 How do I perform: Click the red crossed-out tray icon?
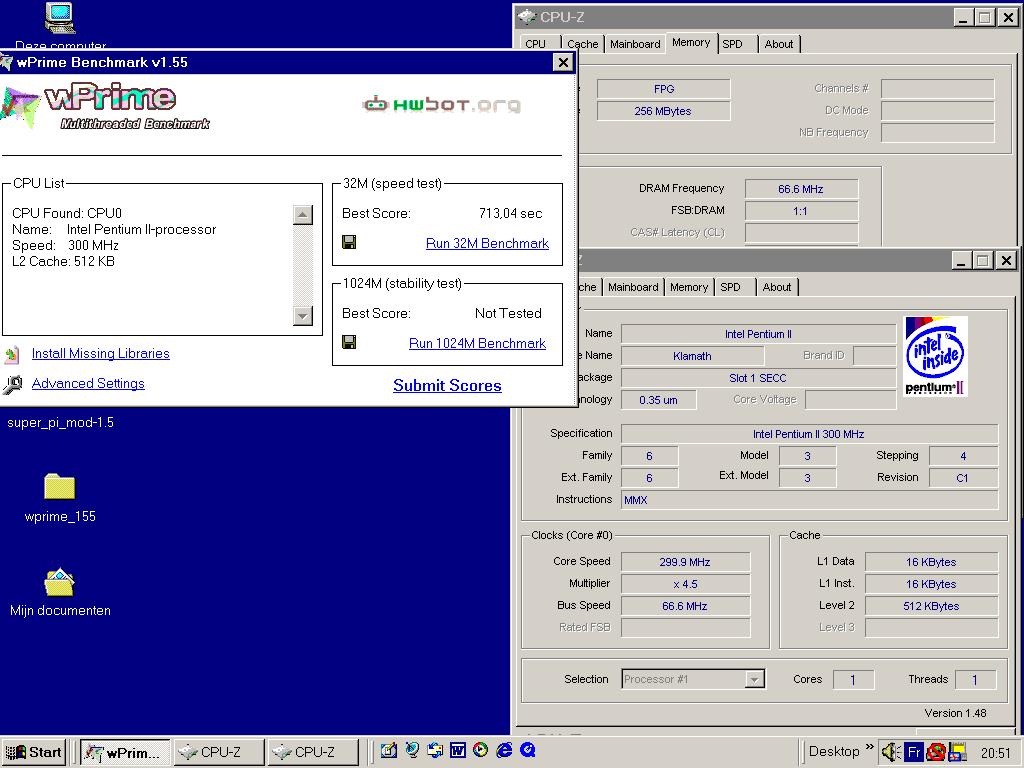click(x=936, y=752)
